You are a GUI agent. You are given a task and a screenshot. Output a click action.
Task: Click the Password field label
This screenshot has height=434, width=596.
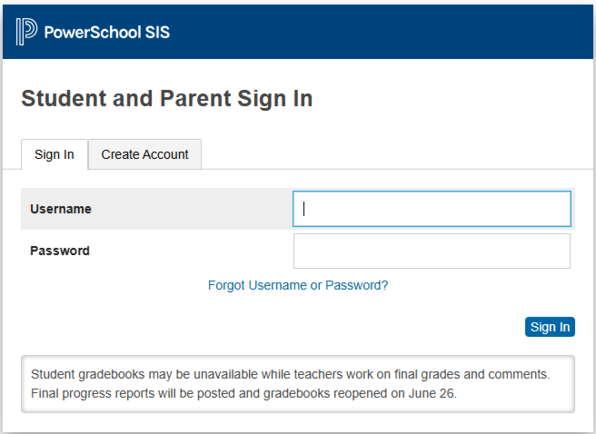60,251
